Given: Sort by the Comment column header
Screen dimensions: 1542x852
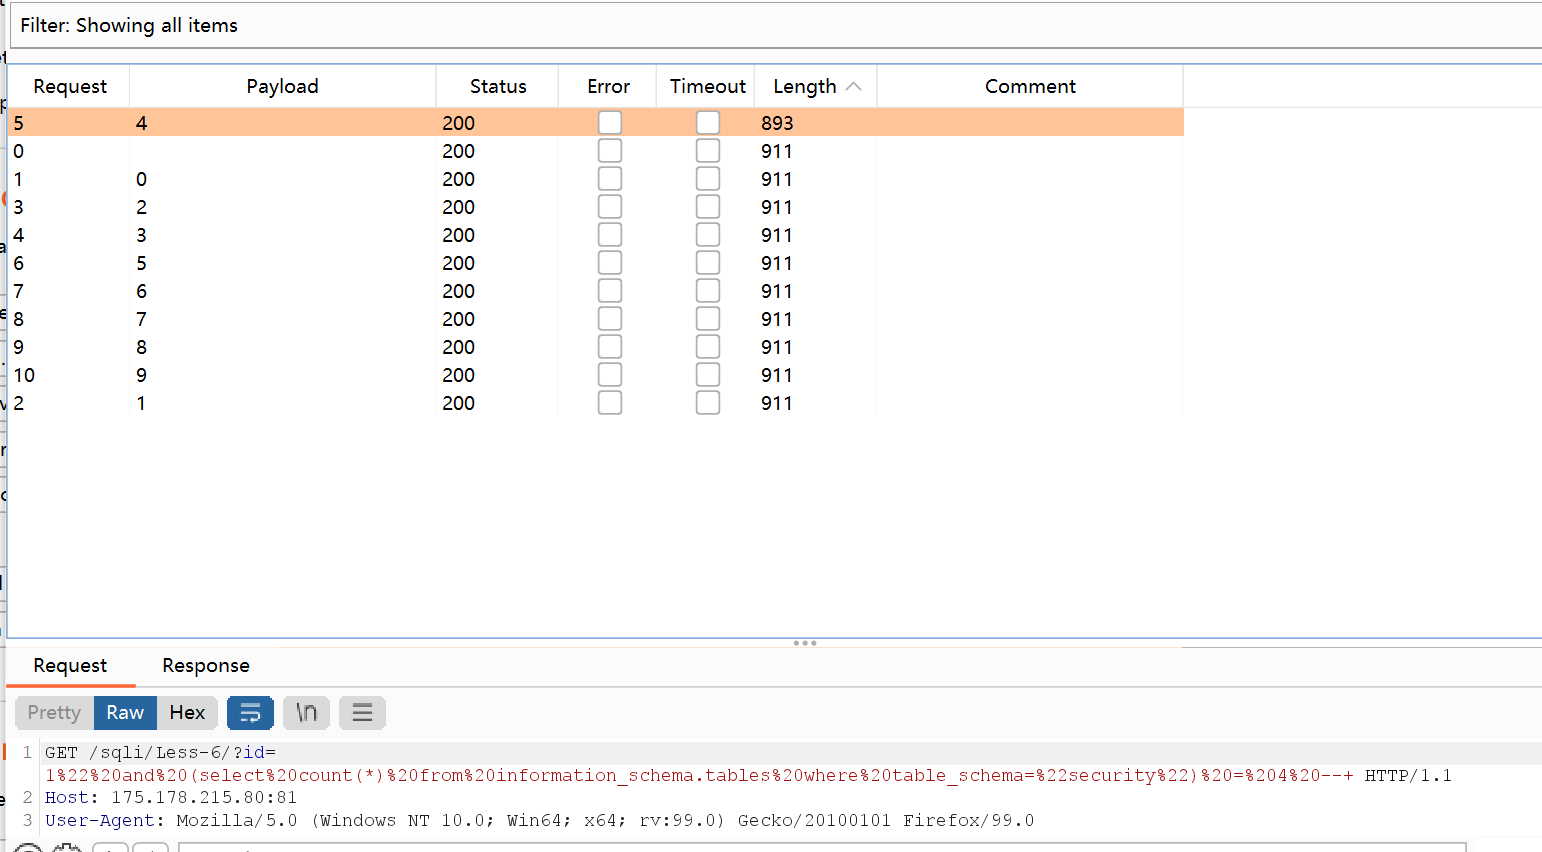Looking at the screenshot, I should pyautogui.click(x=1030, y=87).
